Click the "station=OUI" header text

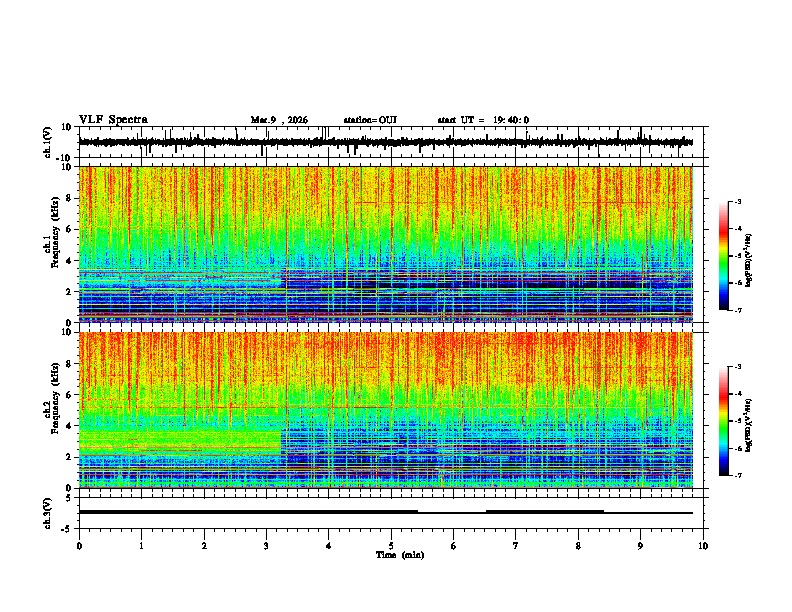(370, 120)
